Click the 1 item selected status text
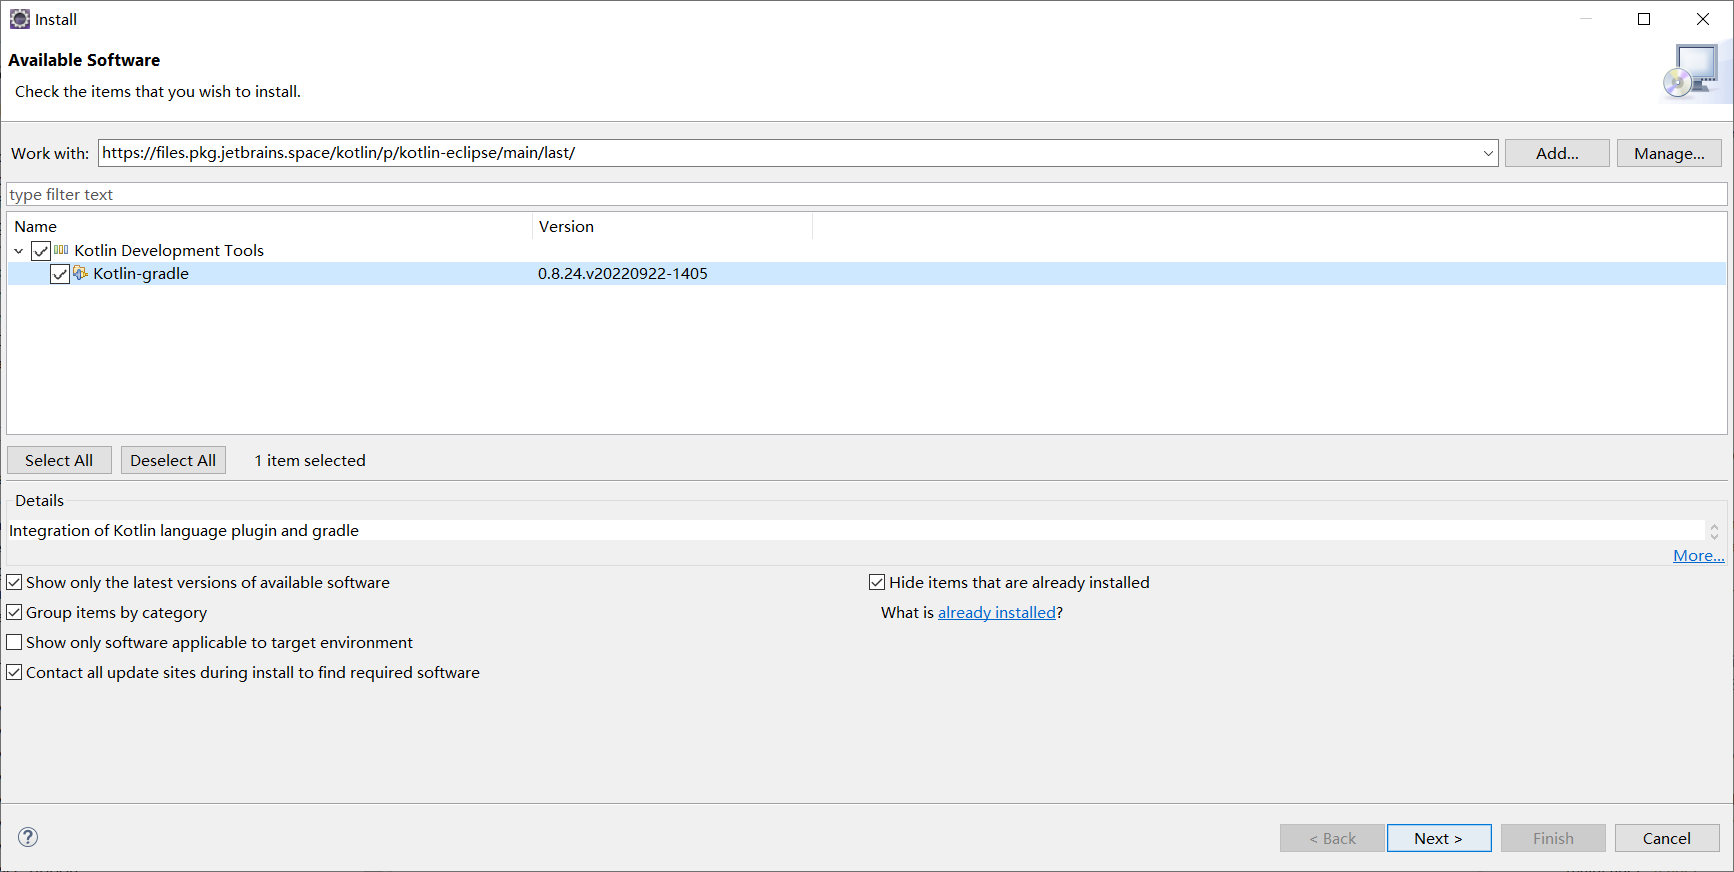The height and width of the screenshot is (872, 1734). (310, 460)
